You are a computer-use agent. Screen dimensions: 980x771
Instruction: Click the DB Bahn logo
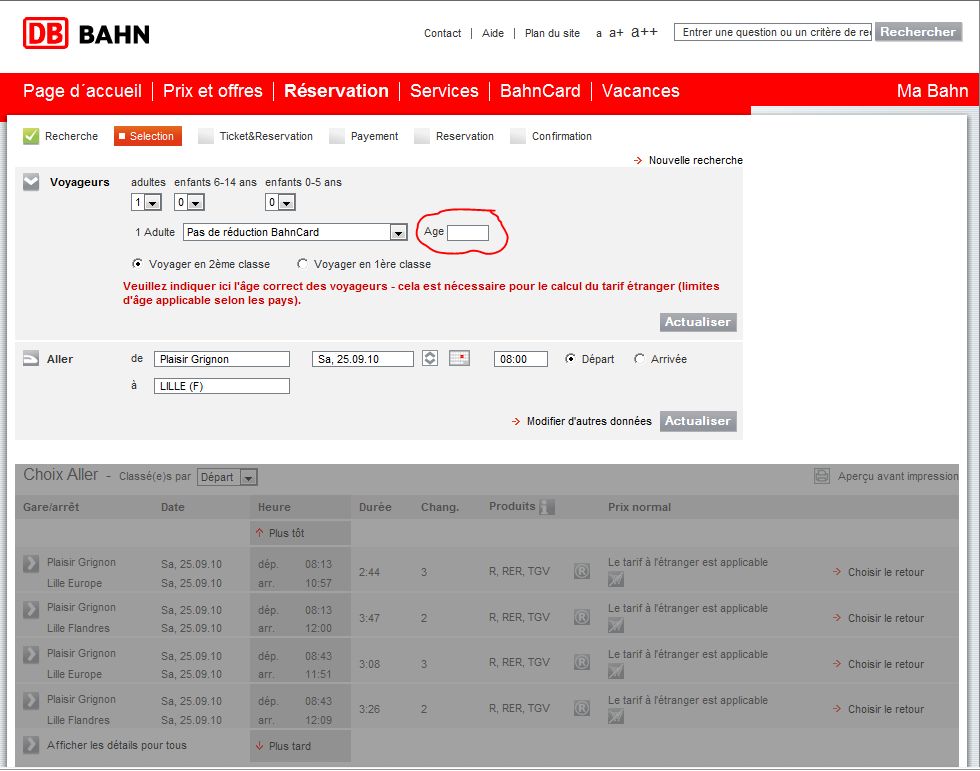click(x=86, y=33)
